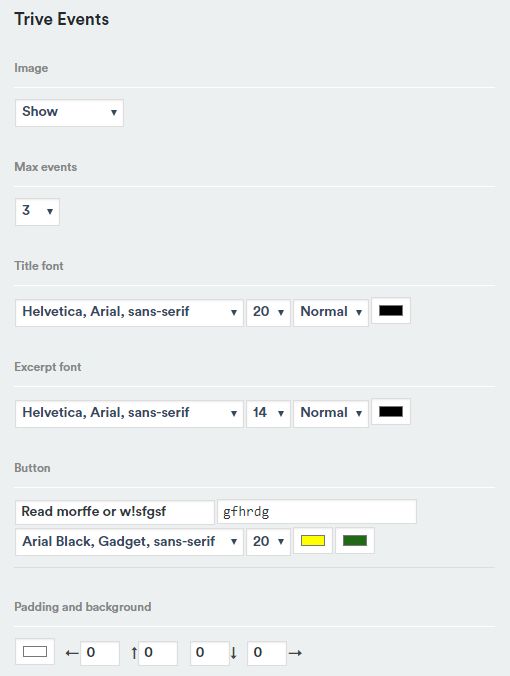Click the button link field 'gfhrdg'
The width and height of the screenshot is (510, 676).
coord(317,512)
